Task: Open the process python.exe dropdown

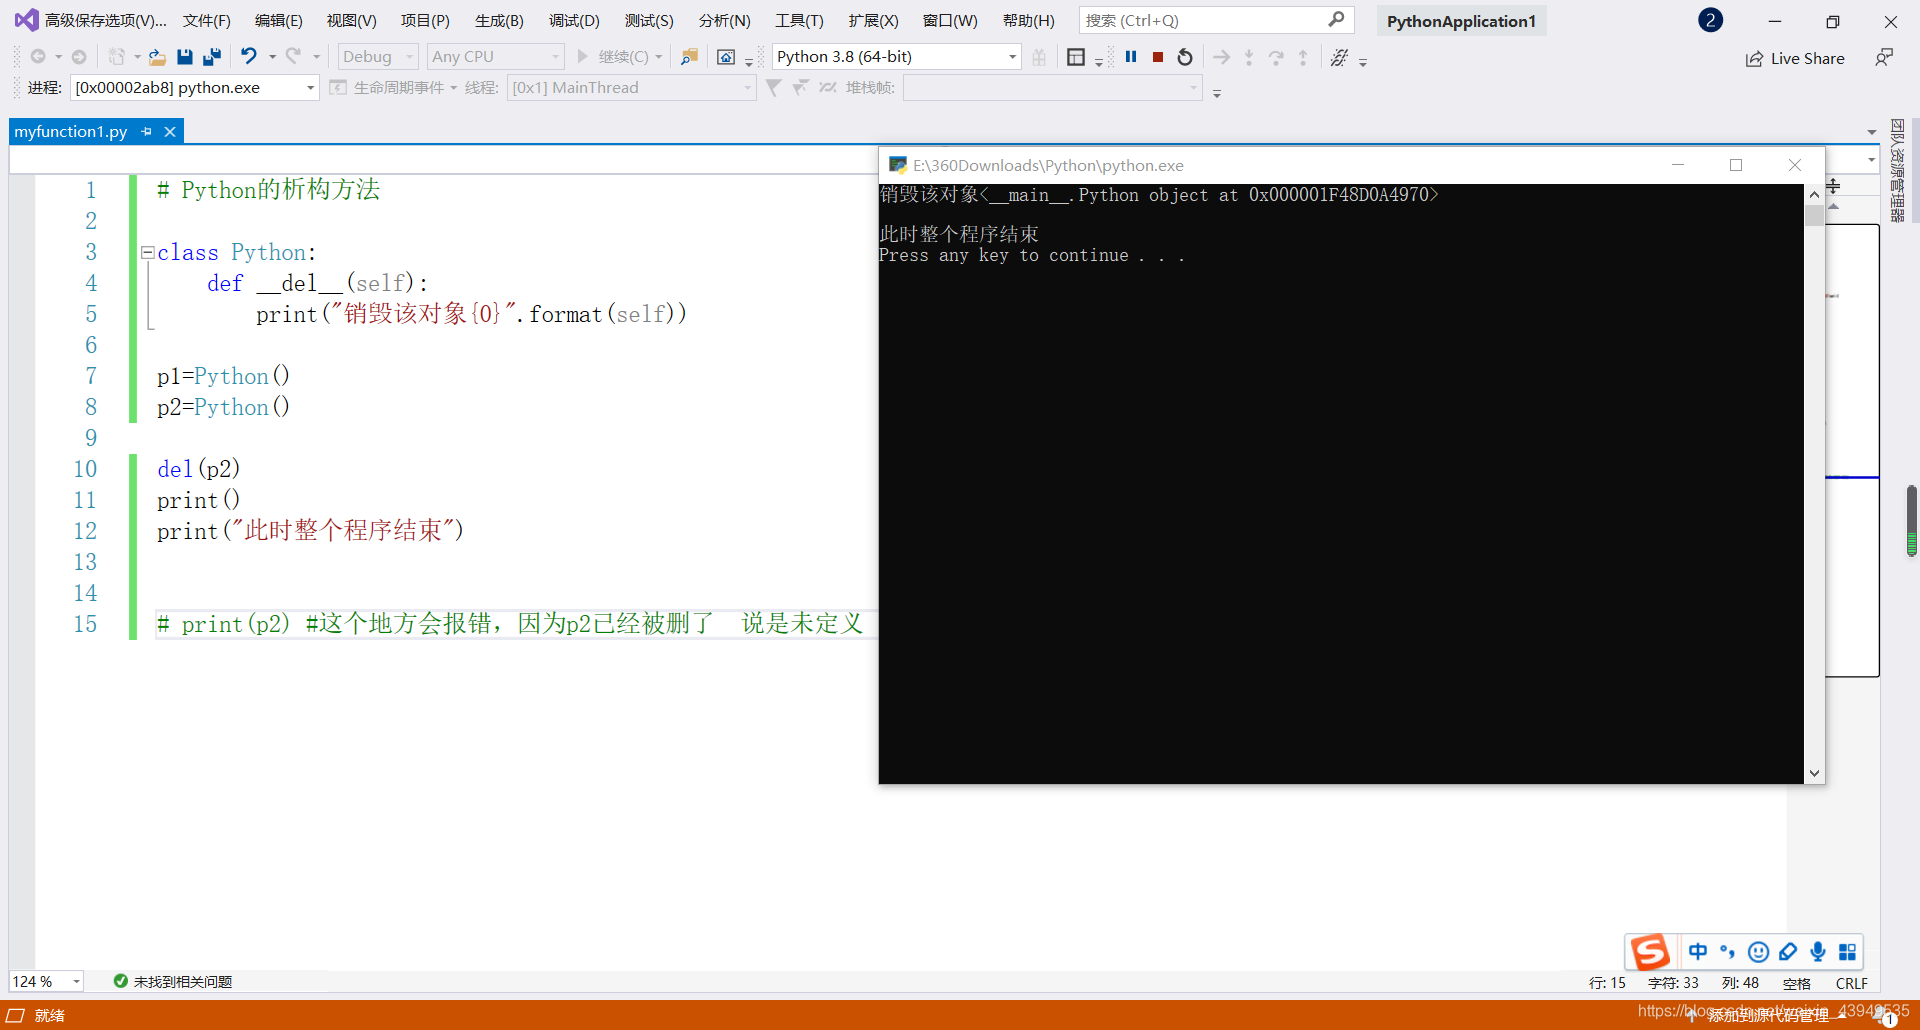Action: [x=195, y=88]
